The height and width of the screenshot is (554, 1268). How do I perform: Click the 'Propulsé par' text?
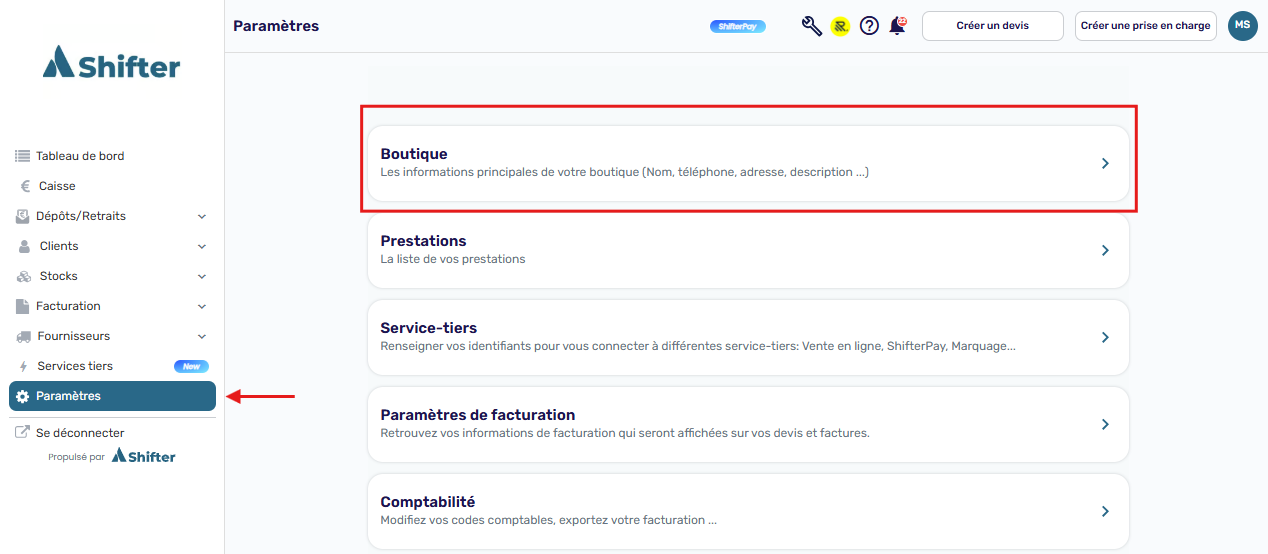tap(76, 457)
